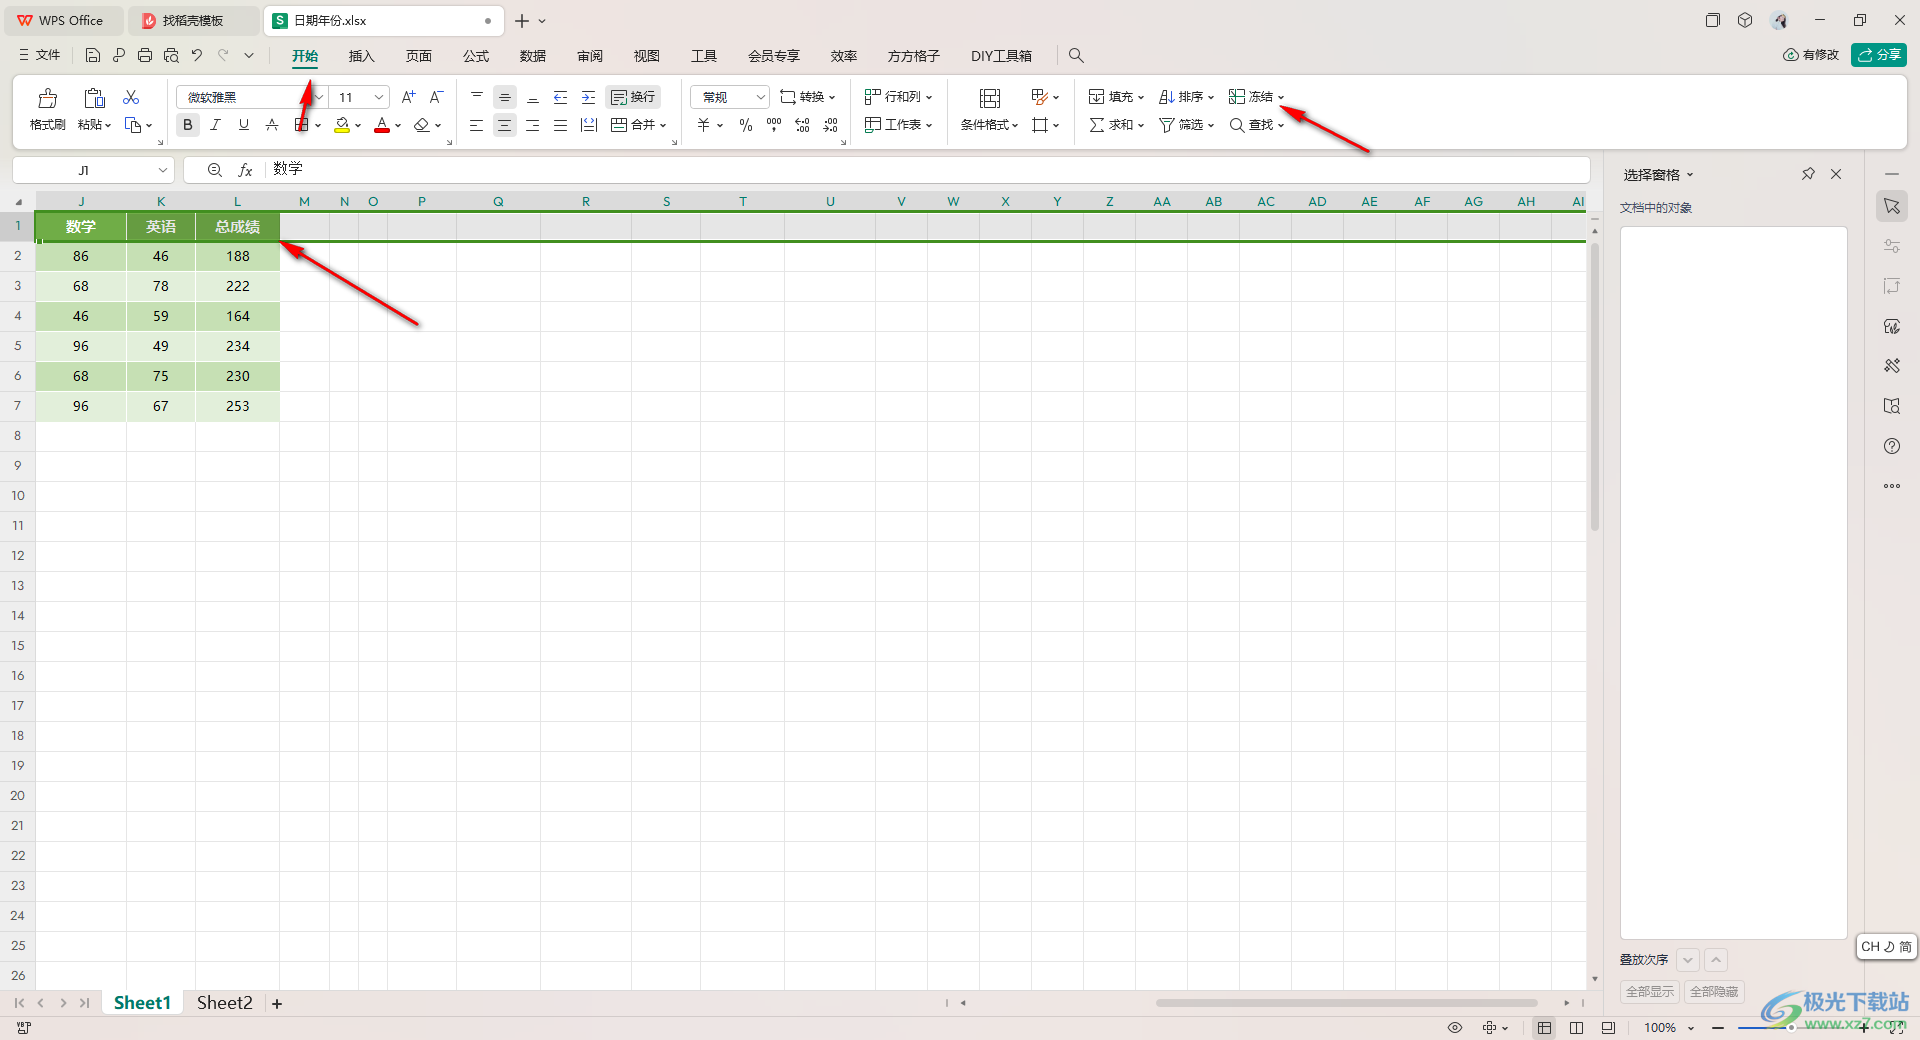The height and width of the screenshot is (1040, 1920).
Task: Click the decrease decimal places icon
Action: 830,125
